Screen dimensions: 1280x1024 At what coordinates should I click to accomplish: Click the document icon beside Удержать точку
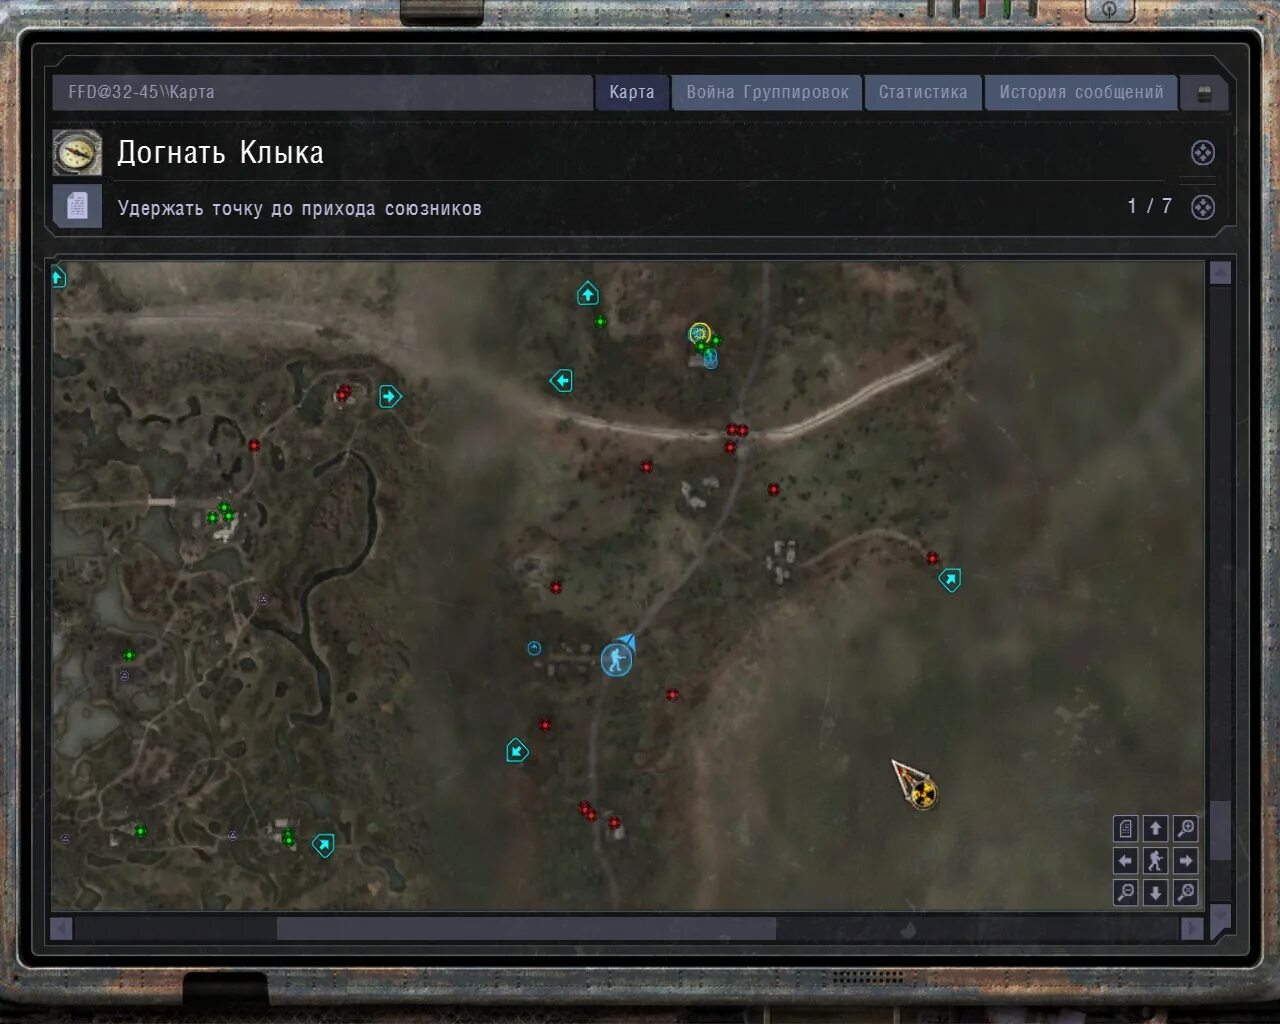tap(77, 207)
